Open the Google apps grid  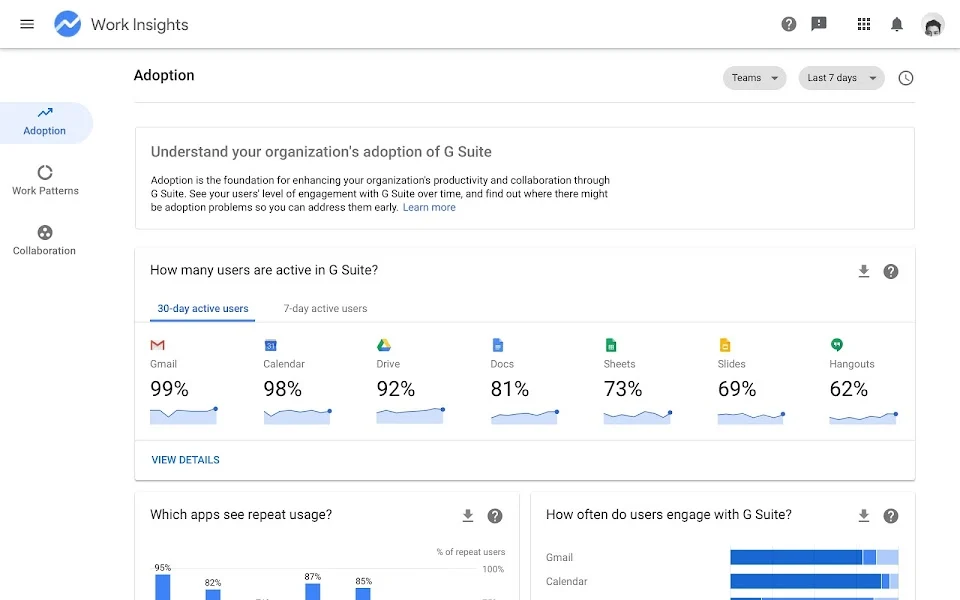click(864, 24)
